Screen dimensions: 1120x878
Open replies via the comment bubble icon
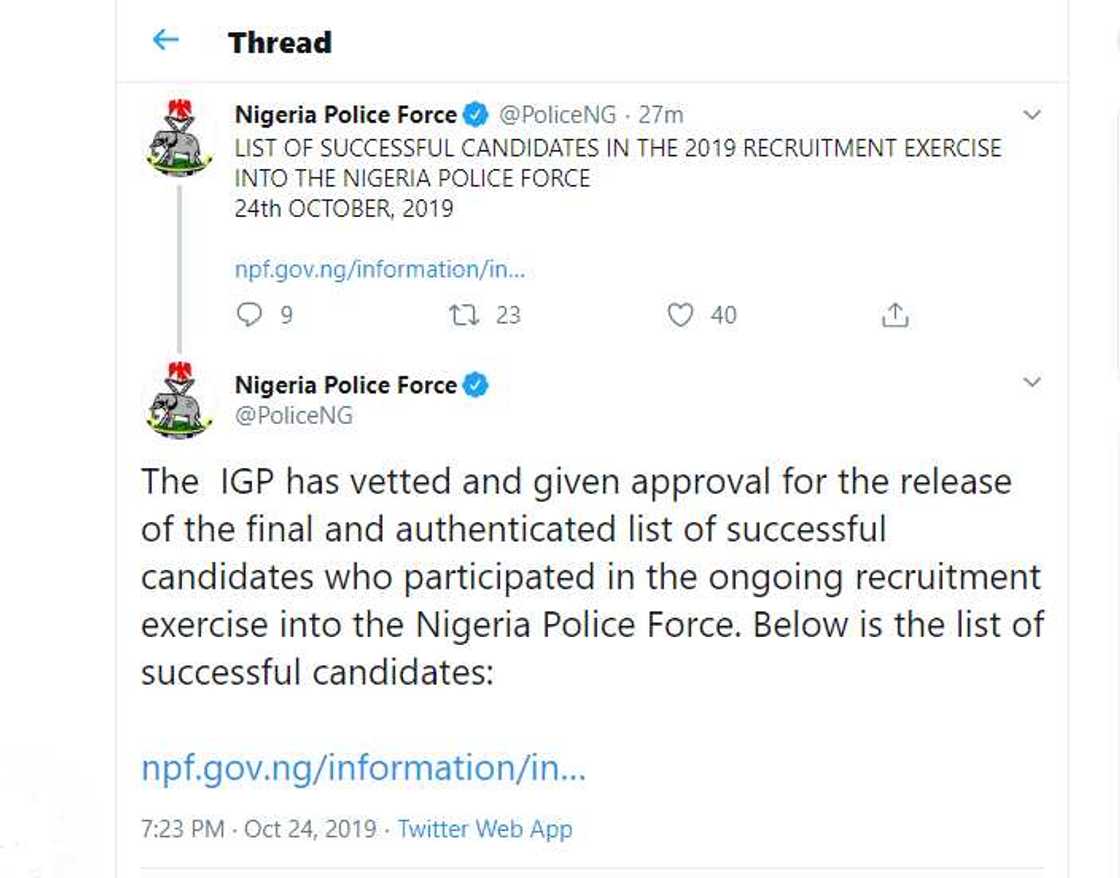[x=248, y=315]
